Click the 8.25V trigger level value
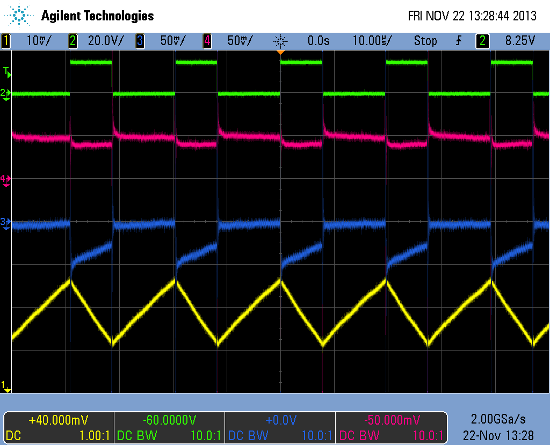 [x=520, y=41]
